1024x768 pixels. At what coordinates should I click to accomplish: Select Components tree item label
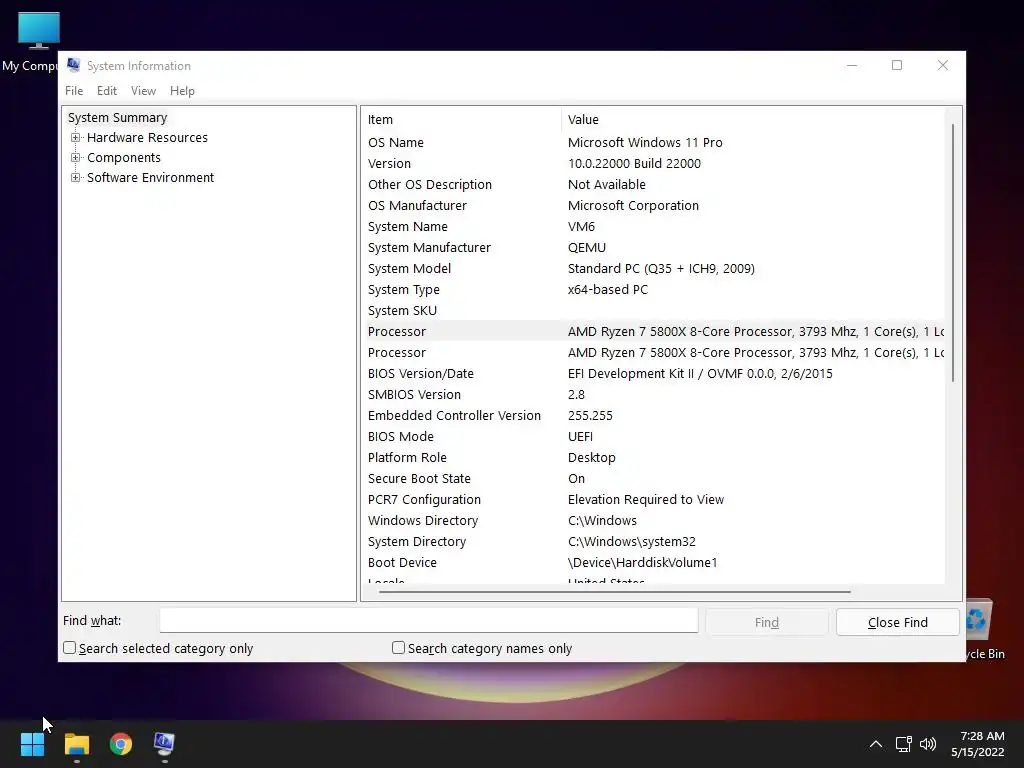[x=123, y=158]
